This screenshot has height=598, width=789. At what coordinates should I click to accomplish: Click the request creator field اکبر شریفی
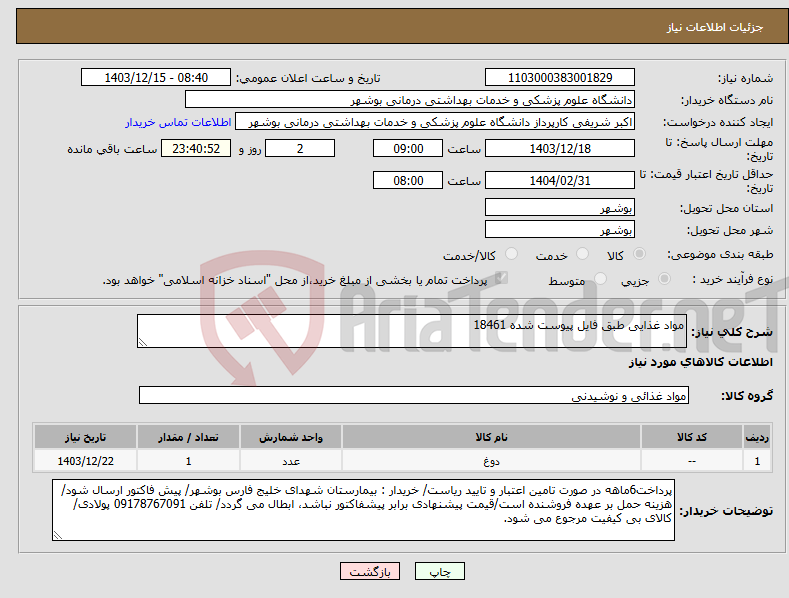(435, 122)
